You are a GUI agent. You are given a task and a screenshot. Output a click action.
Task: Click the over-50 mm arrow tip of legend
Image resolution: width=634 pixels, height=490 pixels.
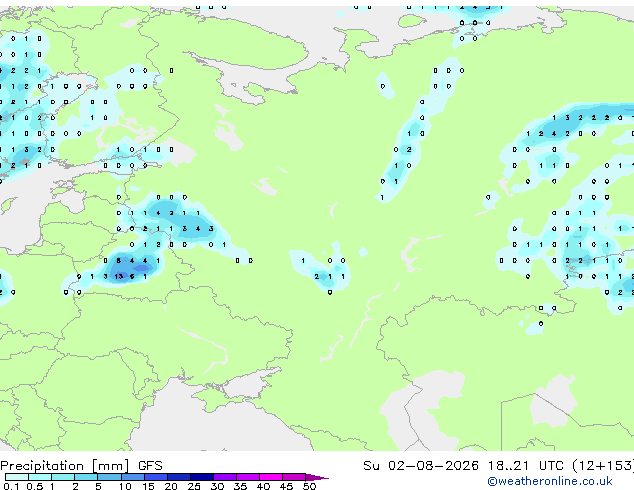coord(317,477)
